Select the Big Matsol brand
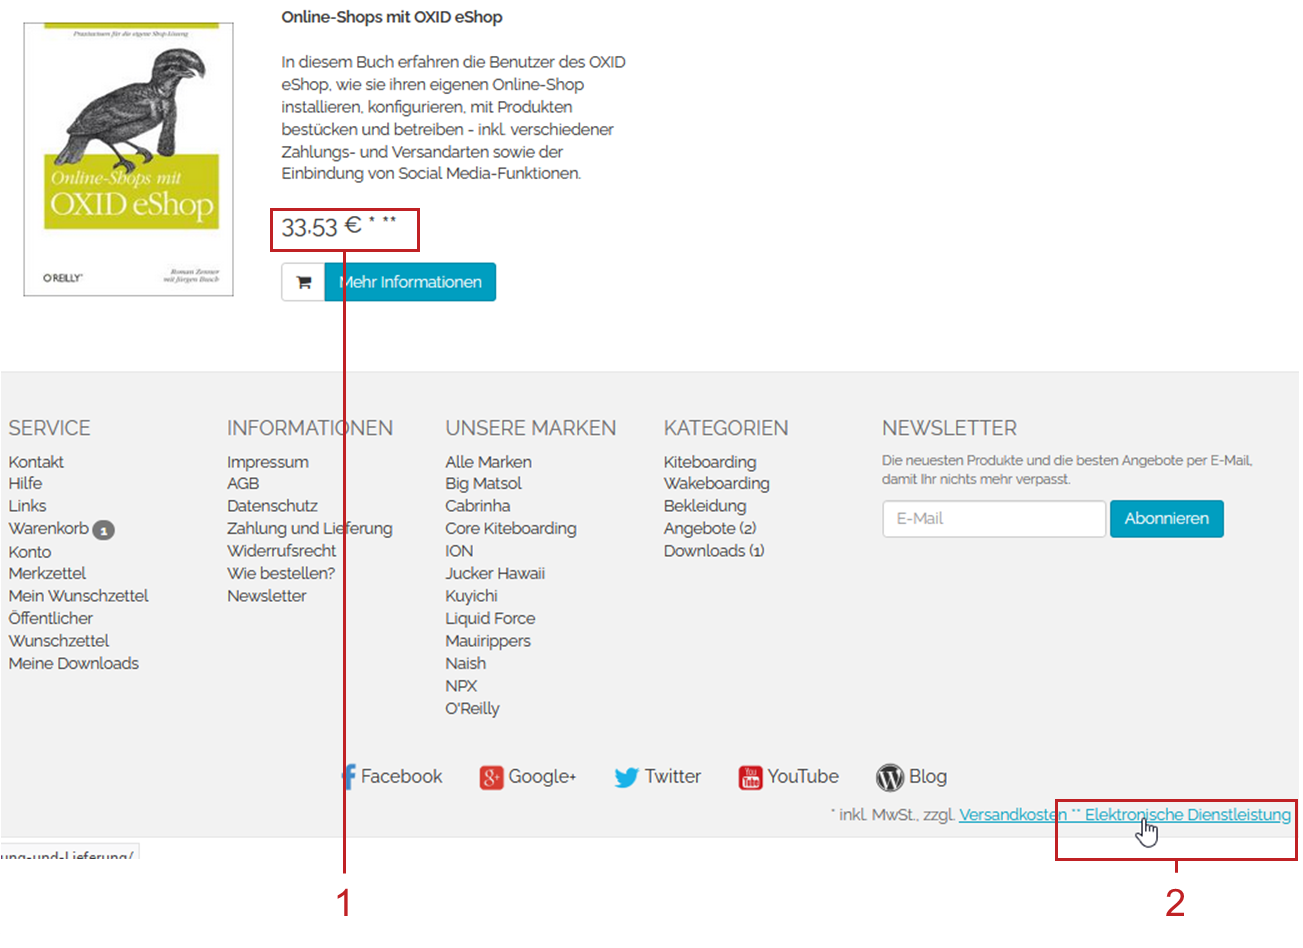Screen dimensions: 1303x948 tap(483, 484)
